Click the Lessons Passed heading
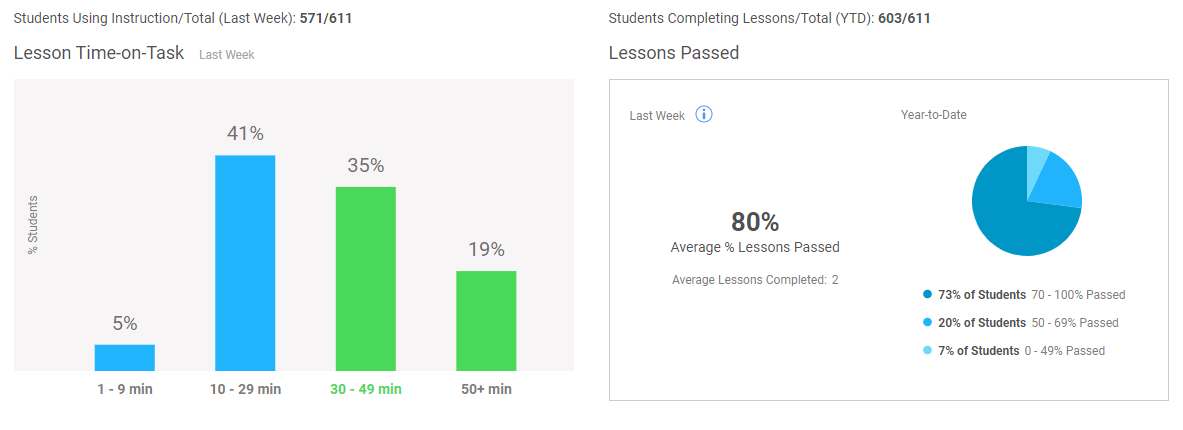1183x430 pixels. pyautogui.click(x=674, y=53)
